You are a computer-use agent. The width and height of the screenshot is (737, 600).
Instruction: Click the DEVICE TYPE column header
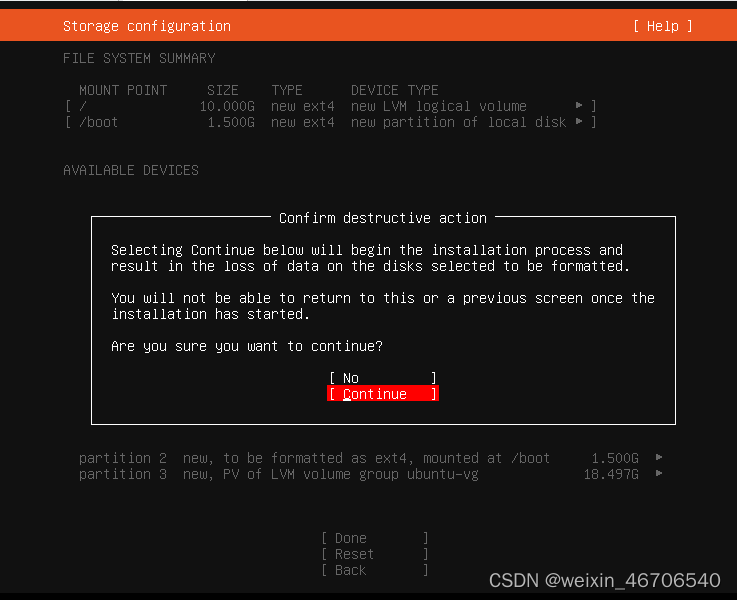click(x=395, y=90)
